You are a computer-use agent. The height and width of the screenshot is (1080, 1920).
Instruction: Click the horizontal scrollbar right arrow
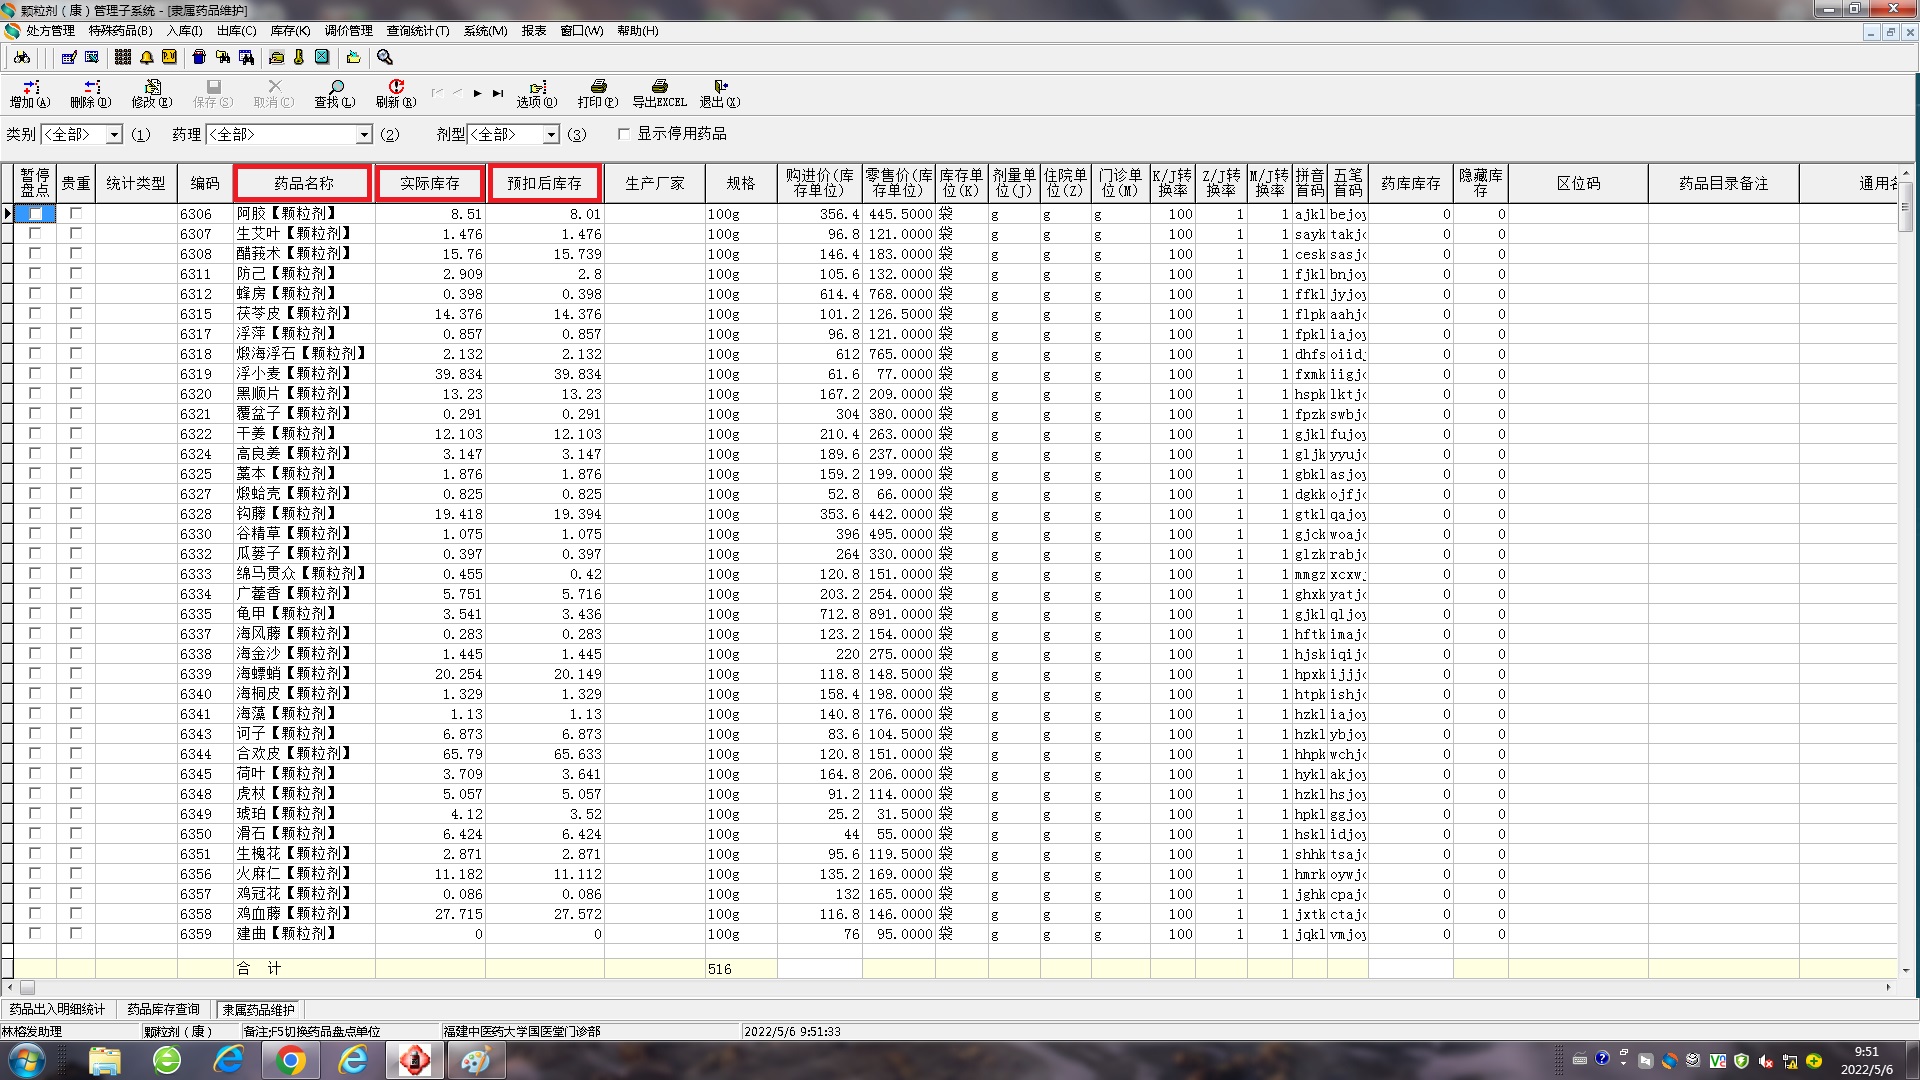point(1888,987)
